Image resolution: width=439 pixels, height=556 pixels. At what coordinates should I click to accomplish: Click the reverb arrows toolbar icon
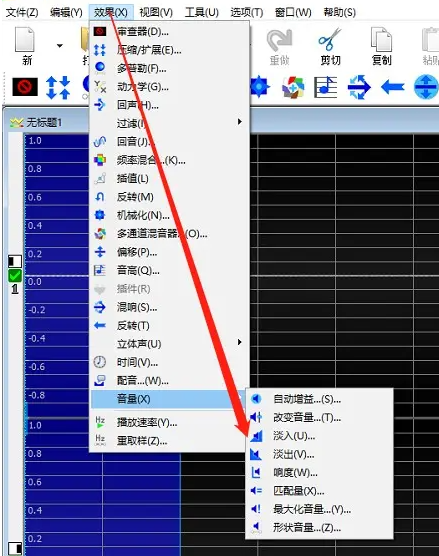point(359,87)
